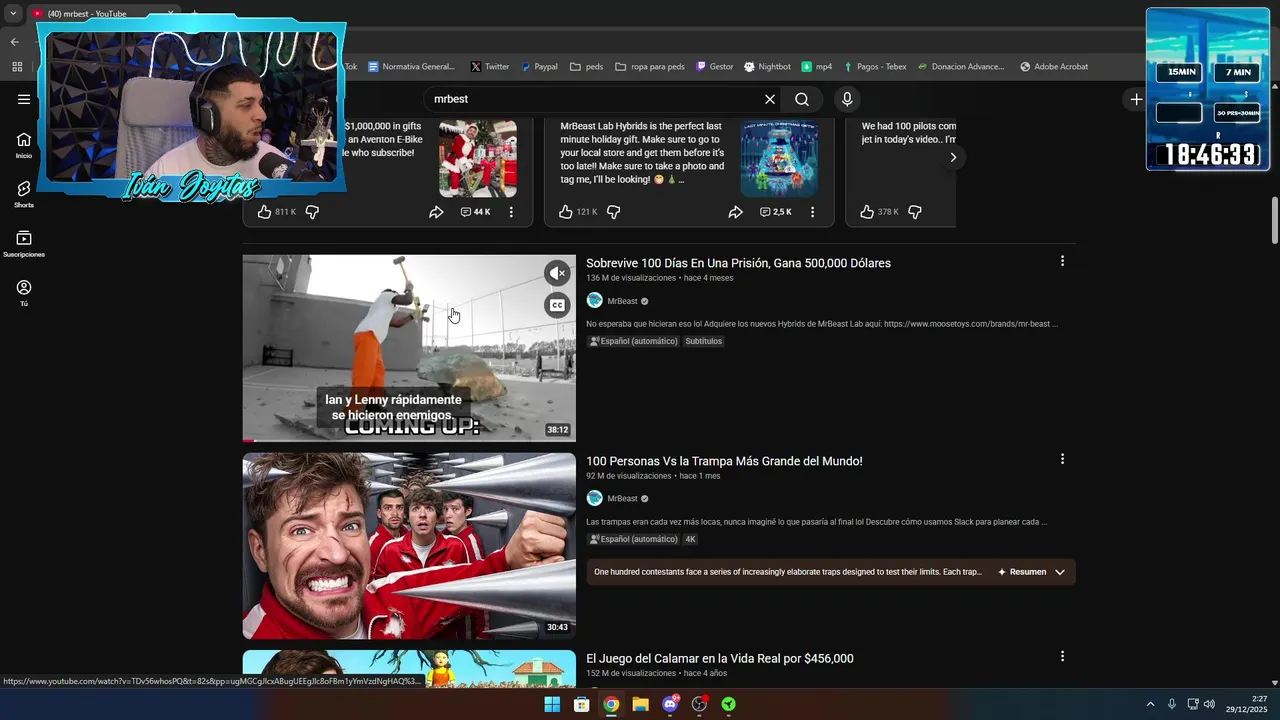Image resolution: width=1280 pixels, height=720 pixels.
Task: Dislike the MrBeast Lab Hybrids post
Action: pos(614,212)
